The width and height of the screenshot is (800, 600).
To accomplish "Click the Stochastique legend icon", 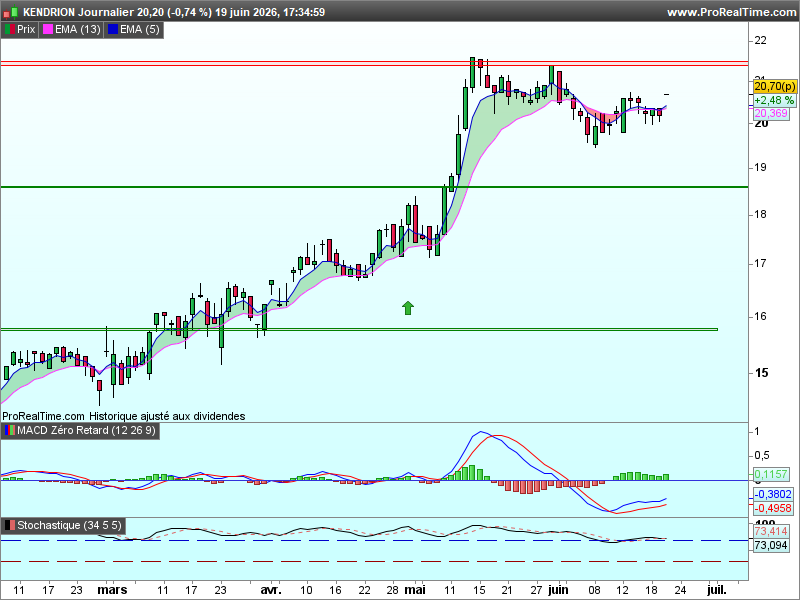I will (9, 526).
